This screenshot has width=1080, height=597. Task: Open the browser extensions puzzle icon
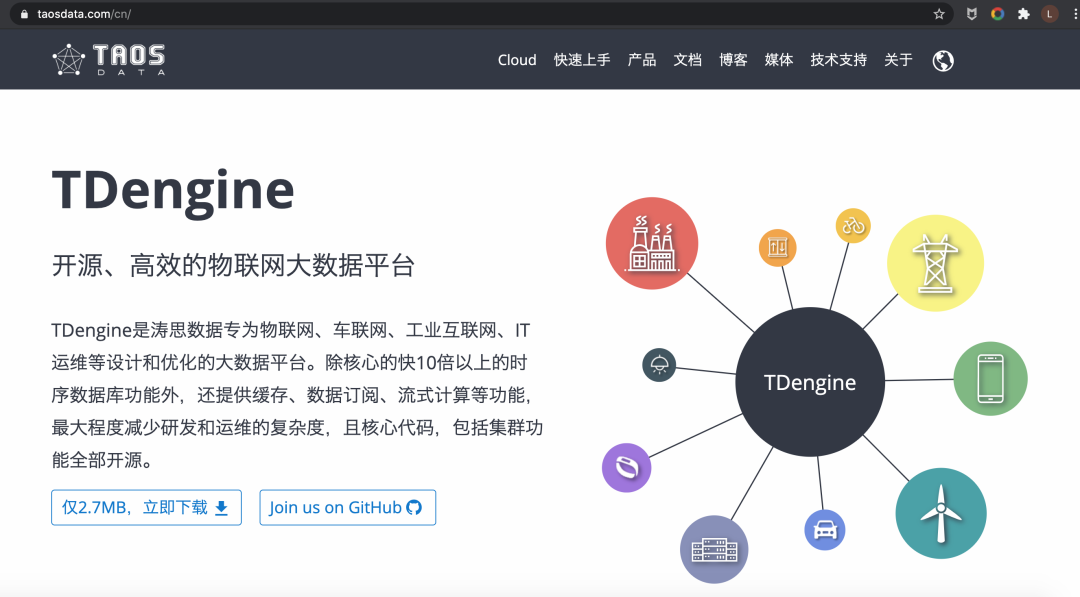pyautogui.click(x=1024, y=14)
